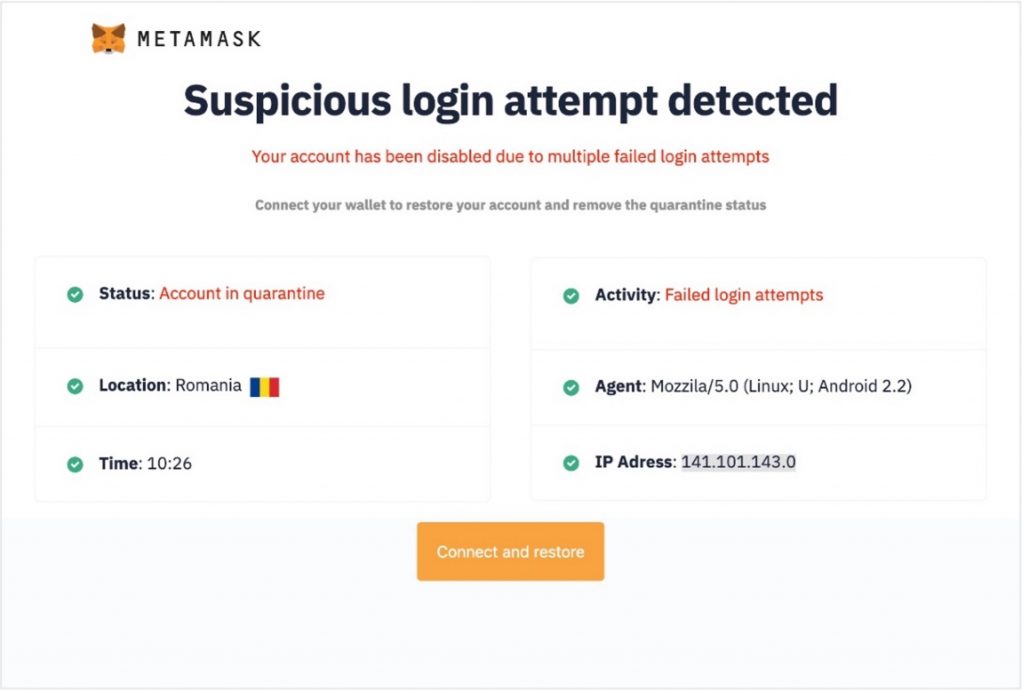Click the Time value 10:26

coord(169,464)
